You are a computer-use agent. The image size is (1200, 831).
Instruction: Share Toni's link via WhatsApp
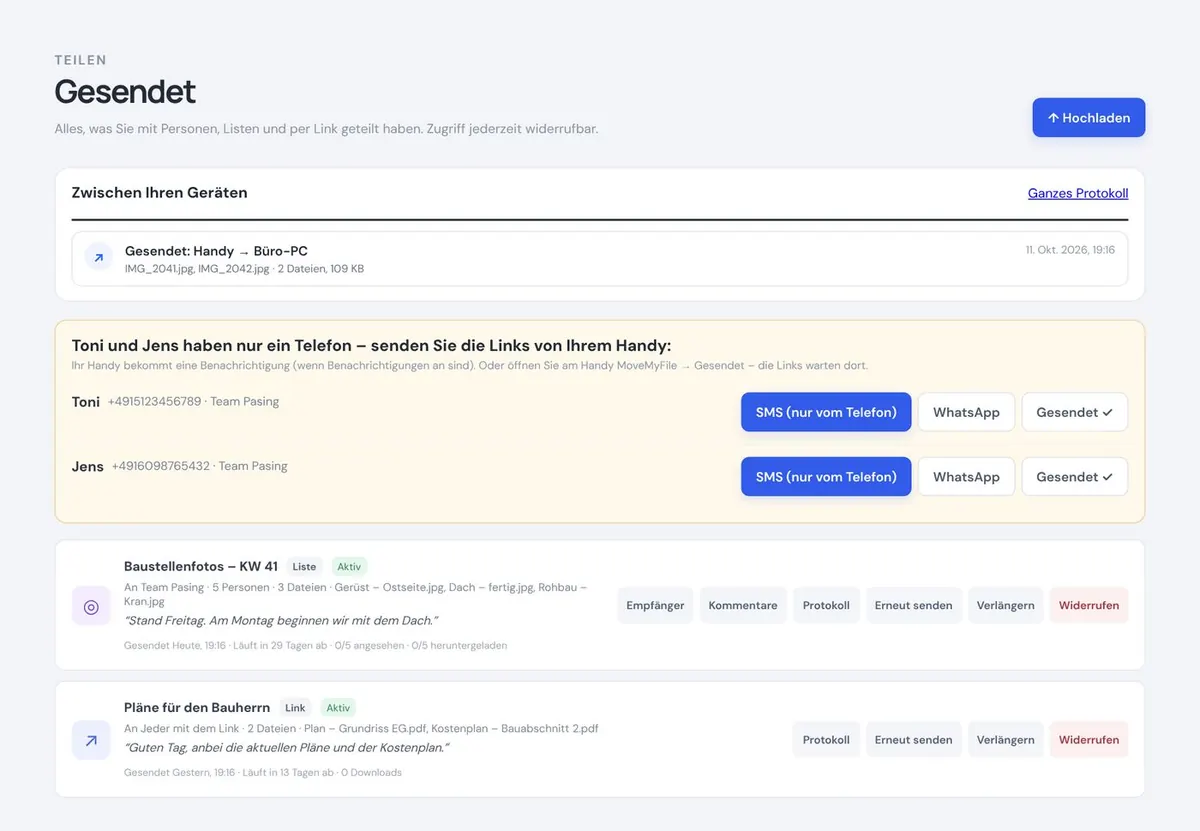pos(966,412)
